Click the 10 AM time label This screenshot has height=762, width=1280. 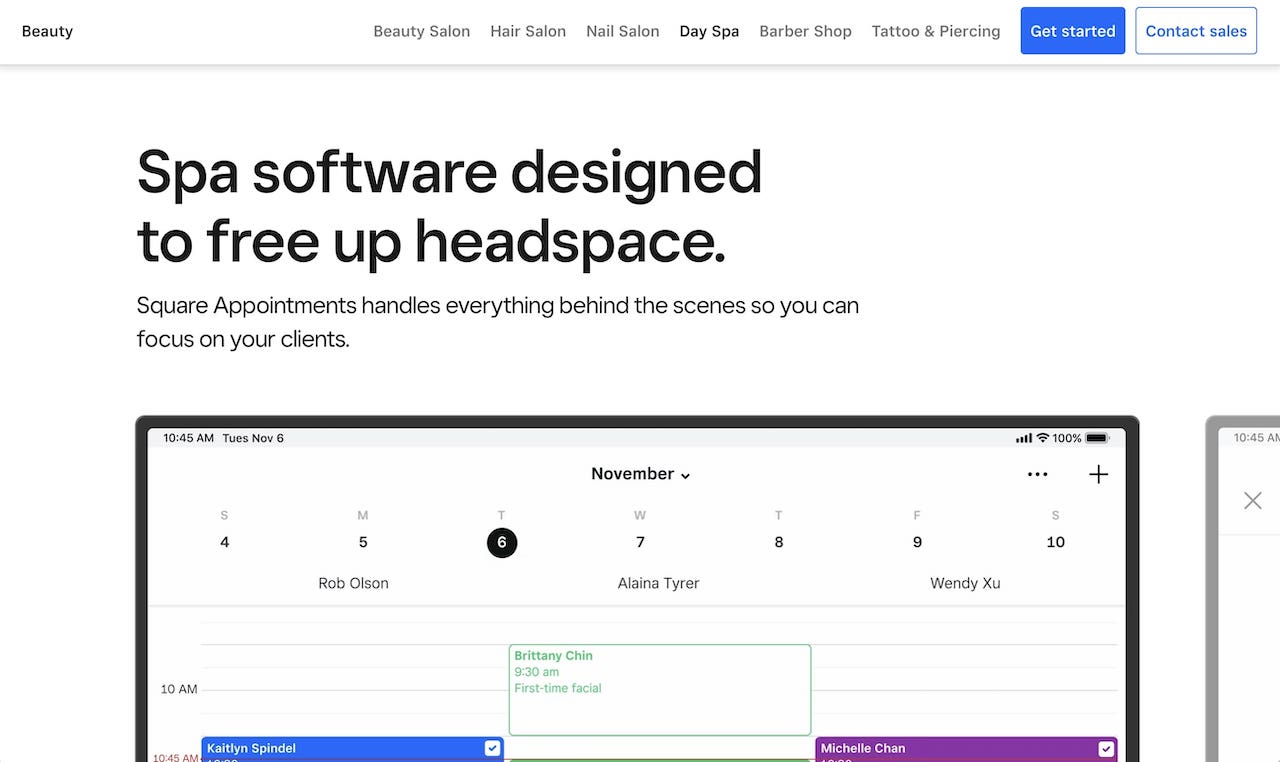(179, 689)
